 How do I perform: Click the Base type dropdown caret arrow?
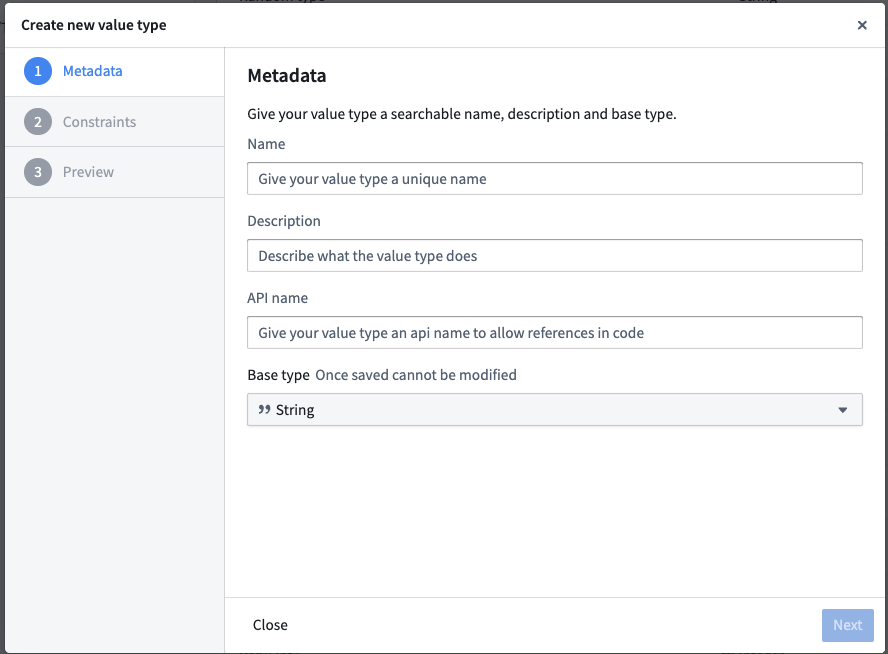coord(843,410)
